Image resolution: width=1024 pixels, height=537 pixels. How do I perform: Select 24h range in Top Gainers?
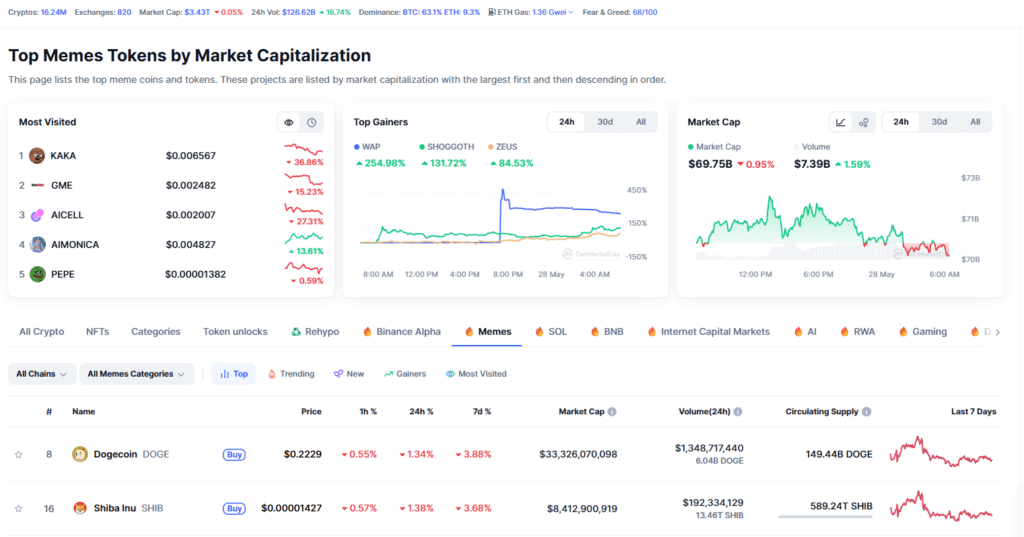pos(566,122)
